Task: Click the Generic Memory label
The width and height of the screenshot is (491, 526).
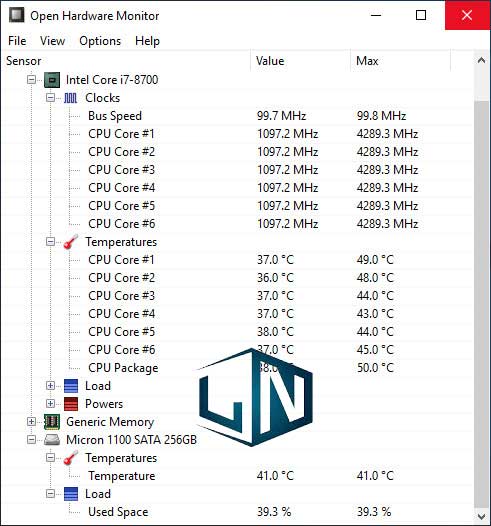Action: pos(110,422)
